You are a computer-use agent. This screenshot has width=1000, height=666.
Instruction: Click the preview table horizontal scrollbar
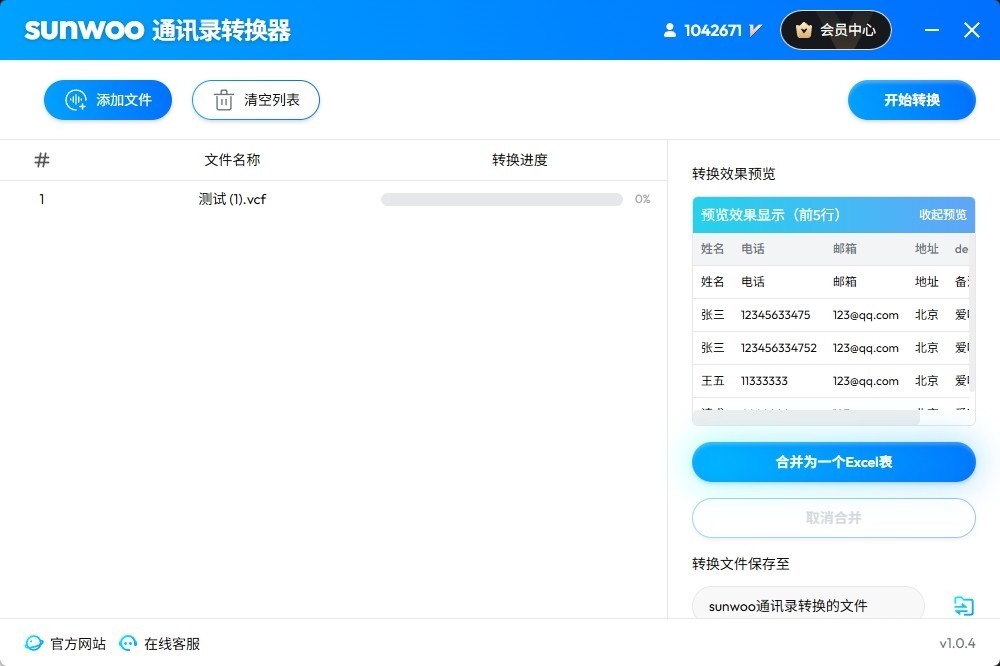coord(806,418)
